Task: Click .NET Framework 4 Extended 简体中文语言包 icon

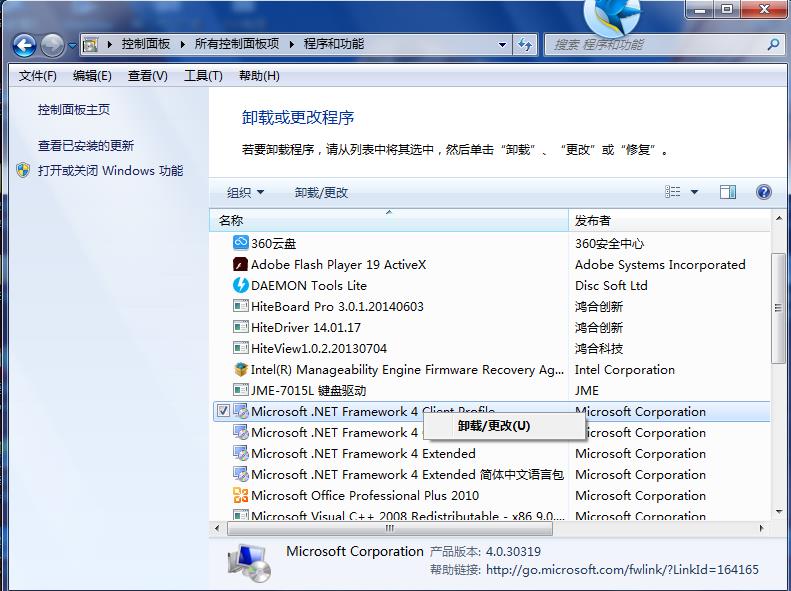Action: [x=241, y=474]
